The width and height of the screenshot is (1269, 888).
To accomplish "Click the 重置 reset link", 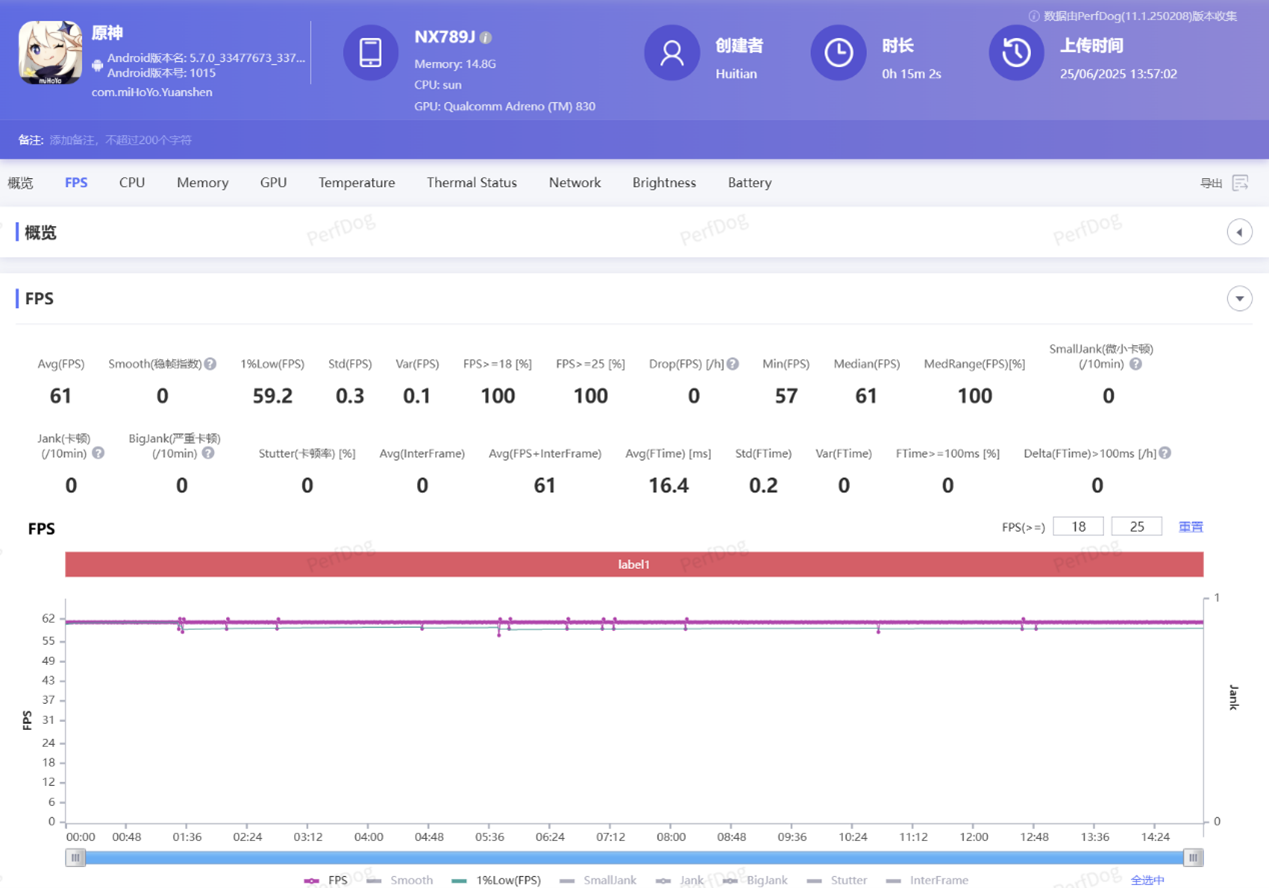I will [x=1191, y=527].
